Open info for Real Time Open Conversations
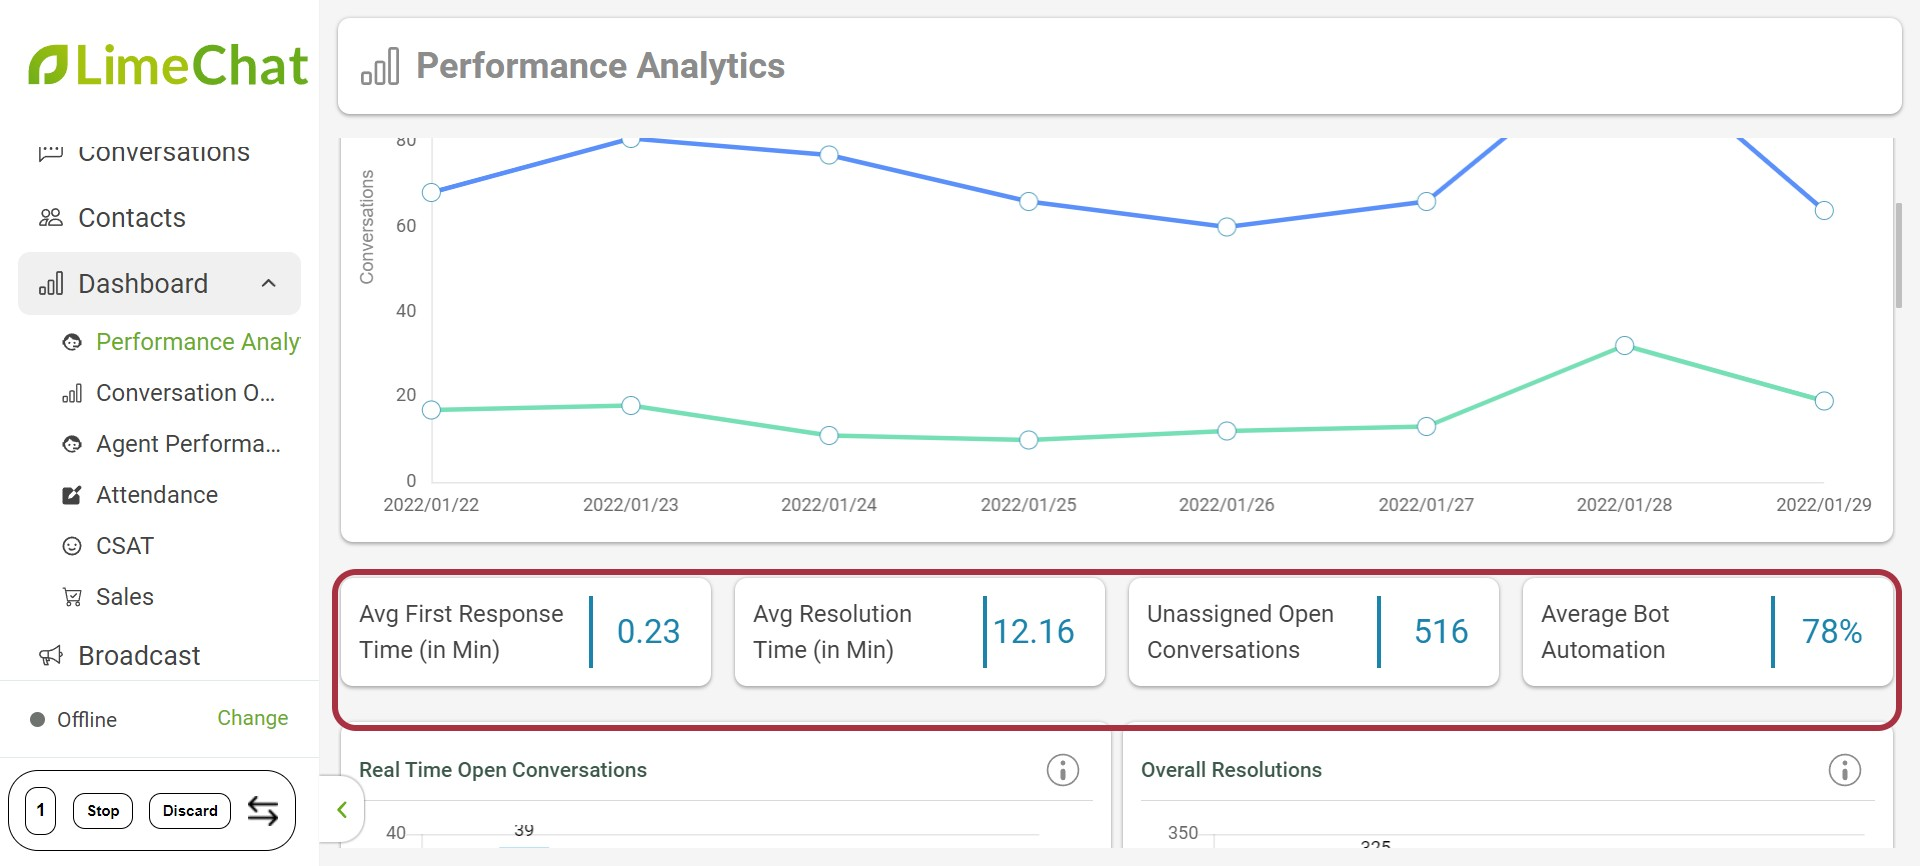This screenshot has width=1920, height=866. (x=1062, y=770)
